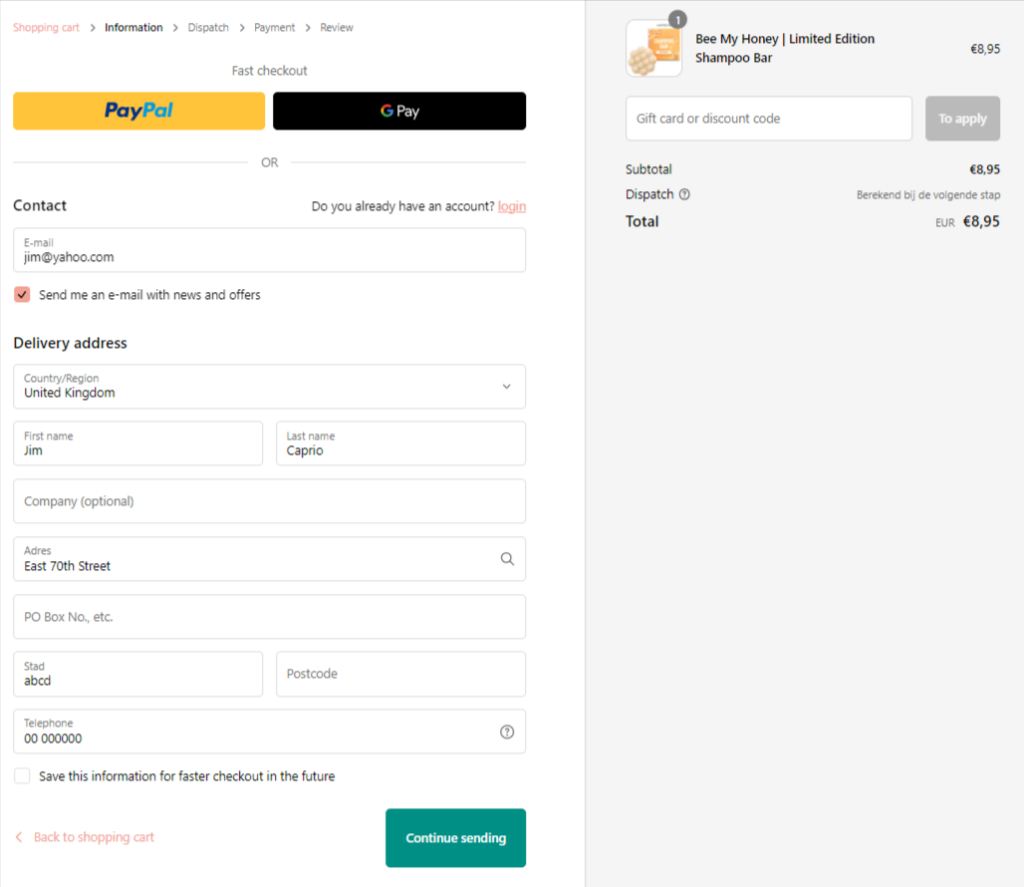Click the 'Berekend bij de volgende stap' text
Viewport: 1024px width, 887px height.
point(928,195)
